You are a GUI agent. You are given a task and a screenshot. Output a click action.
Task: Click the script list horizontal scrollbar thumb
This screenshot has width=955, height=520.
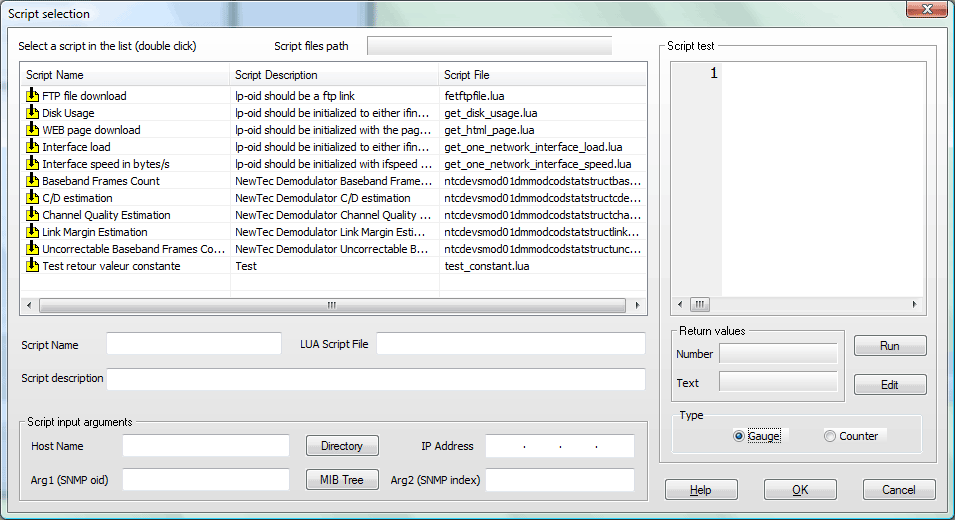pos(332,305)
